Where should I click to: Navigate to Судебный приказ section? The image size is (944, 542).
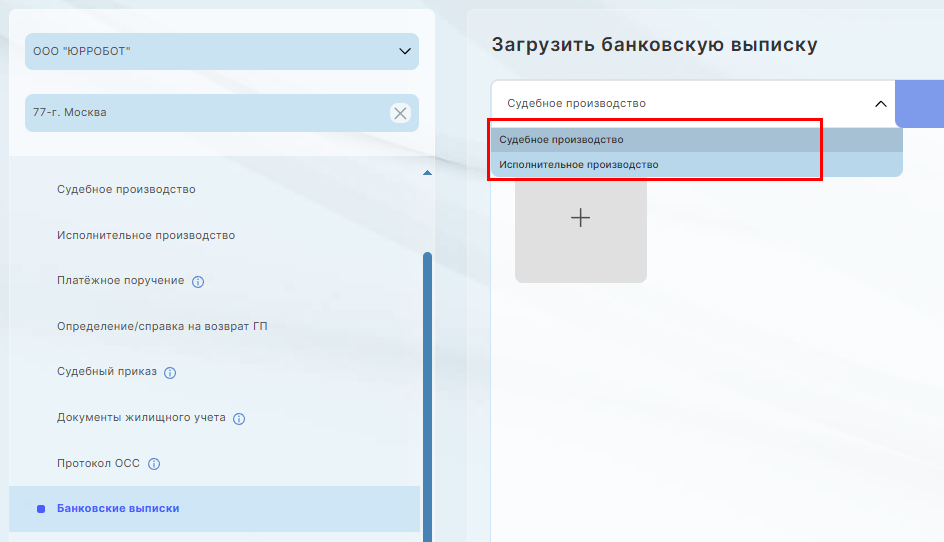(x=107, y=372)
